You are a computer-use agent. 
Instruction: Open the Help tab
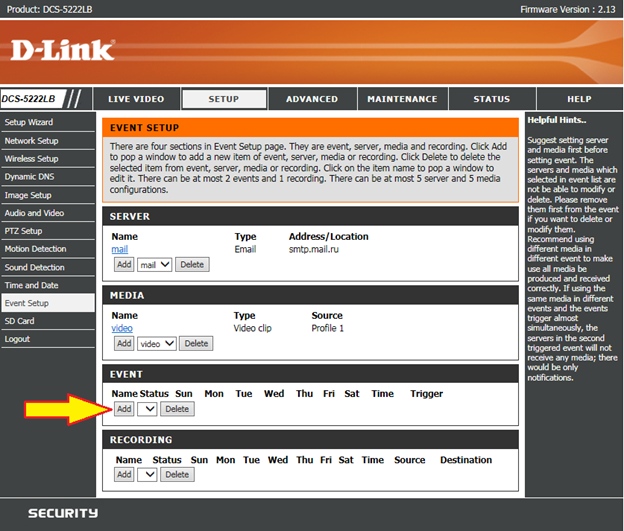[x=579, y=99]
